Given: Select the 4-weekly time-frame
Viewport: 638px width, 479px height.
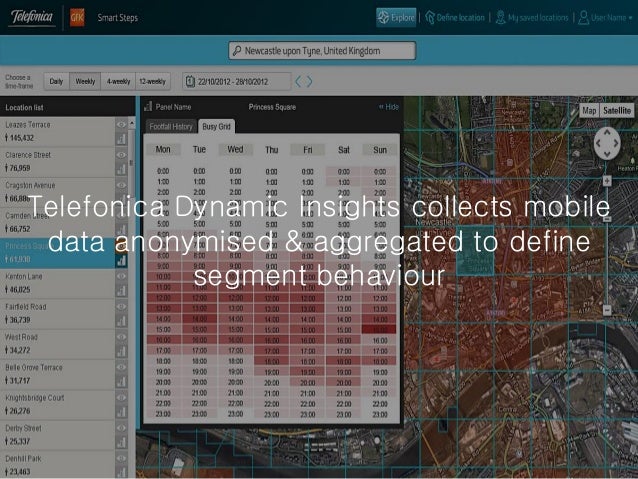Looking at the screenshot, I should point(118,81).
